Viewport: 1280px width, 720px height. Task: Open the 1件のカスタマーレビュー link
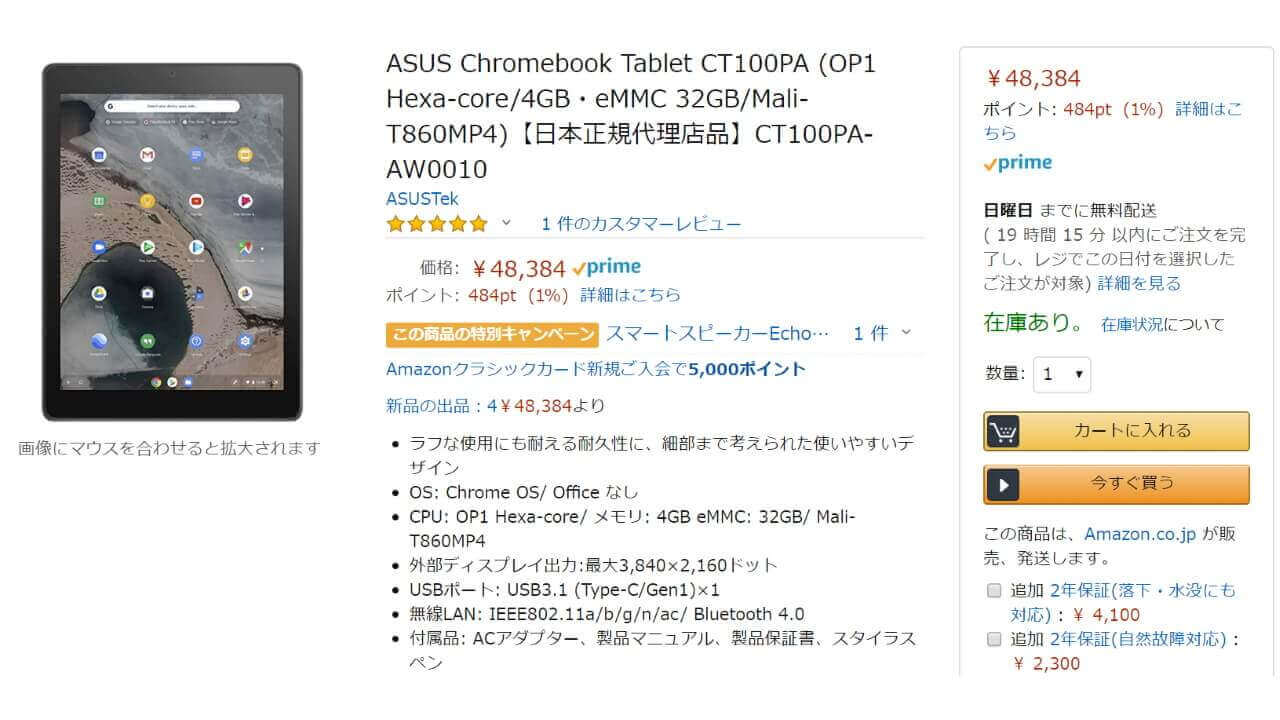641,224
